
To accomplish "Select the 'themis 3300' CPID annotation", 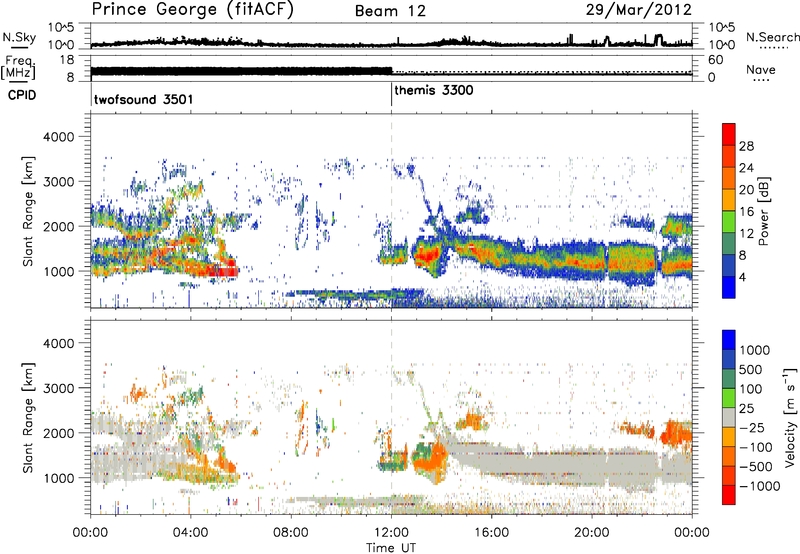I will coord(434,90).
